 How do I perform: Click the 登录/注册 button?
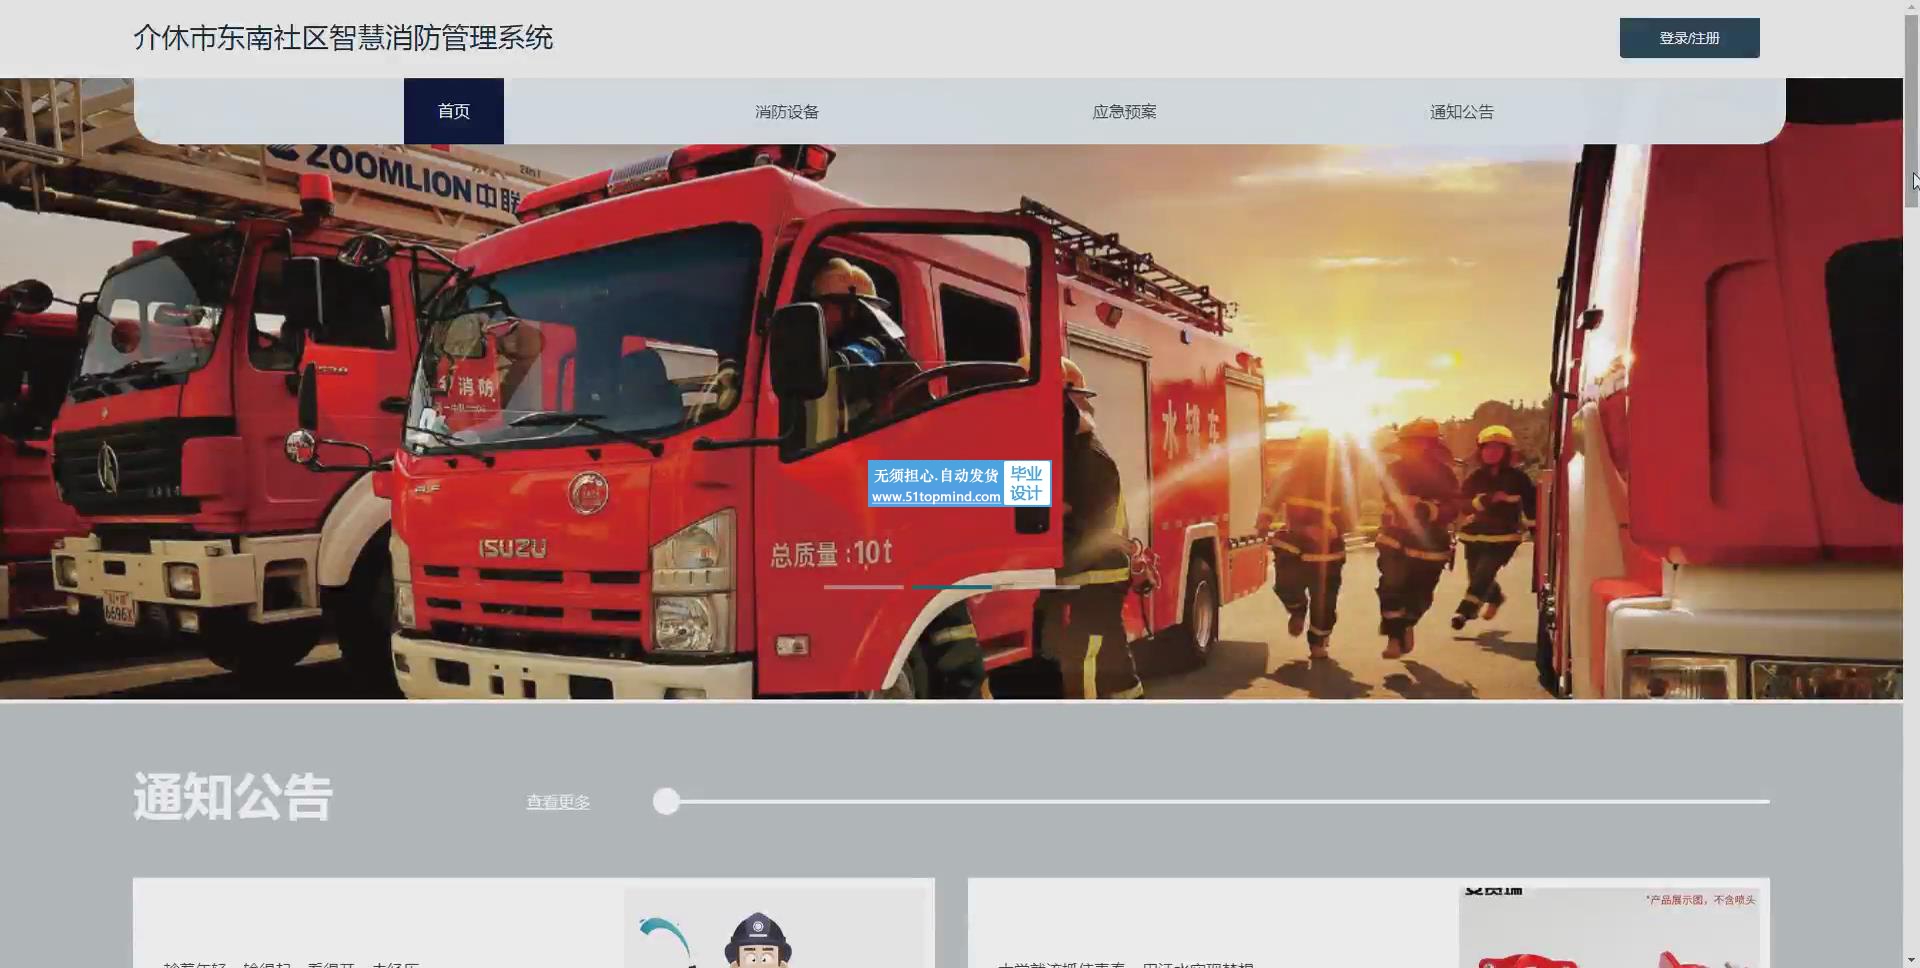tap(1689, 38)
